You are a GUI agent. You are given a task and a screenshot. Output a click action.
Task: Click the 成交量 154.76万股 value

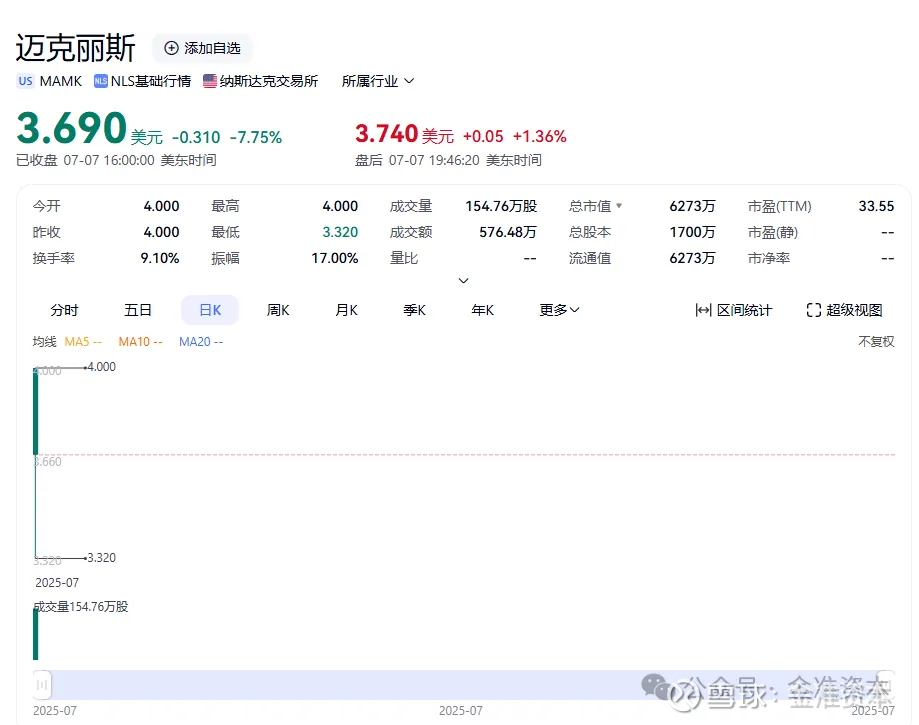[x=501, y=206]
